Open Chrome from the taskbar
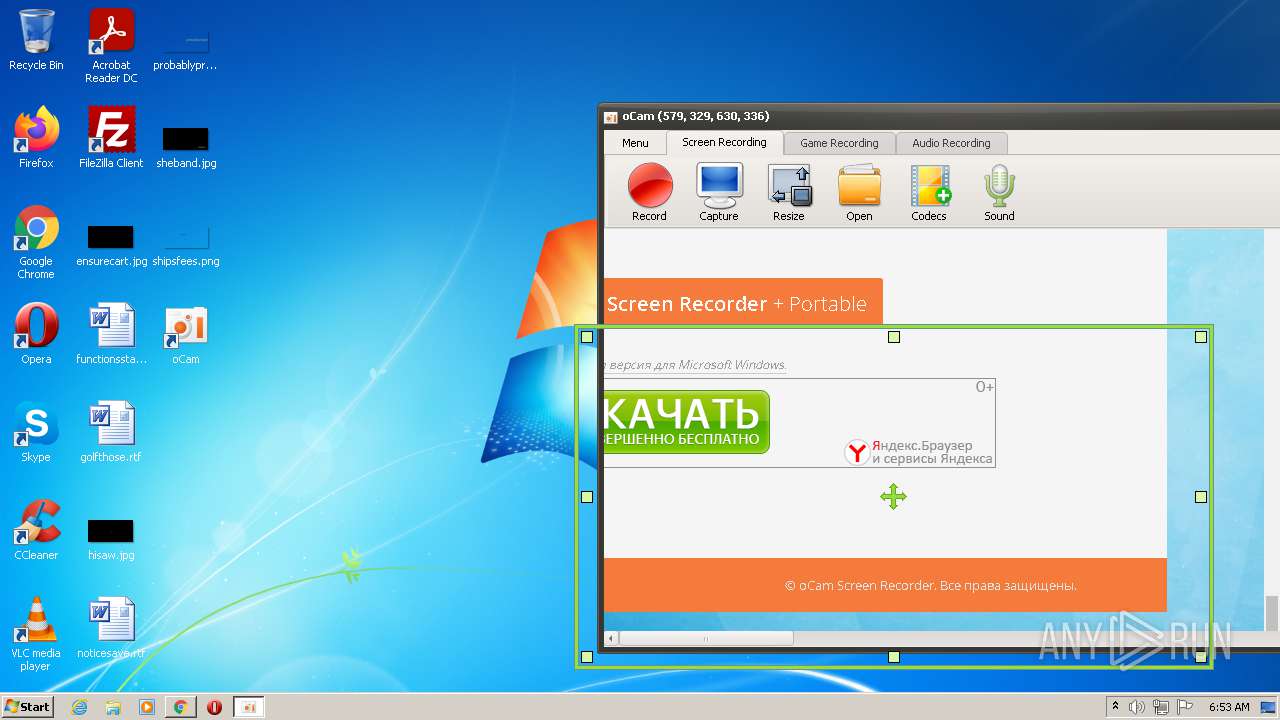Viewport: 1280px width, 720px height. [180, 707]
